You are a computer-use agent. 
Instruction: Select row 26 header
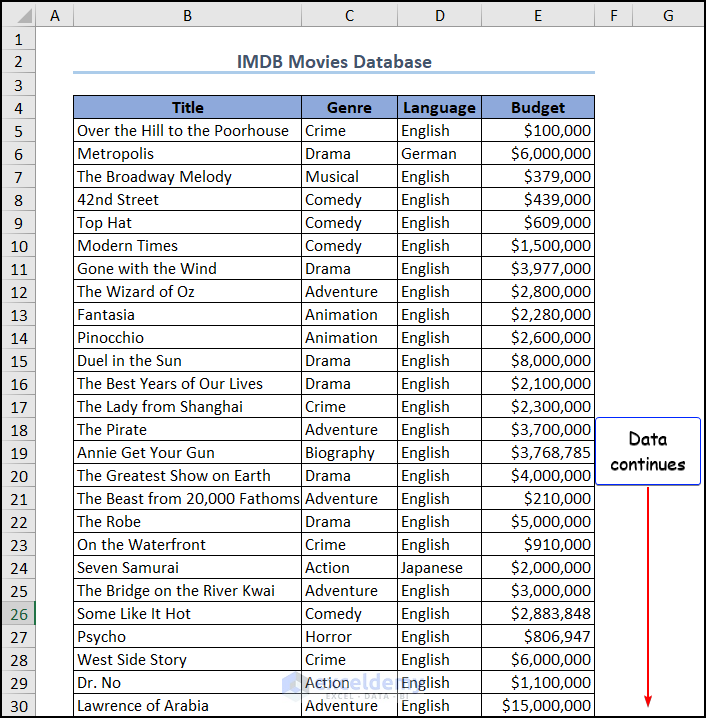pos(19,614)
